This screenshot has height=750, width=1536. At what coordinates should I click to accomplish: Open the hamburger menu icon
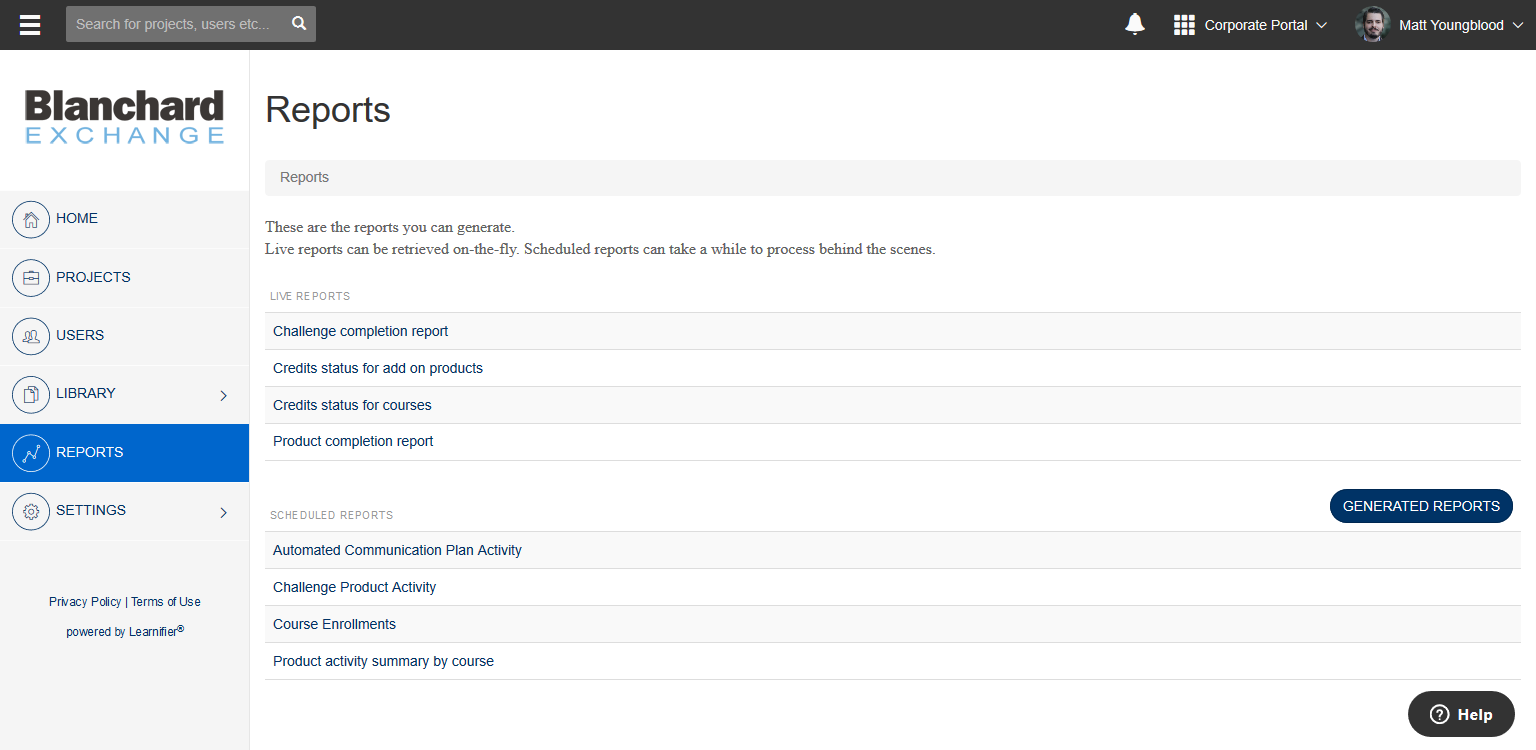tap(30, 25)
